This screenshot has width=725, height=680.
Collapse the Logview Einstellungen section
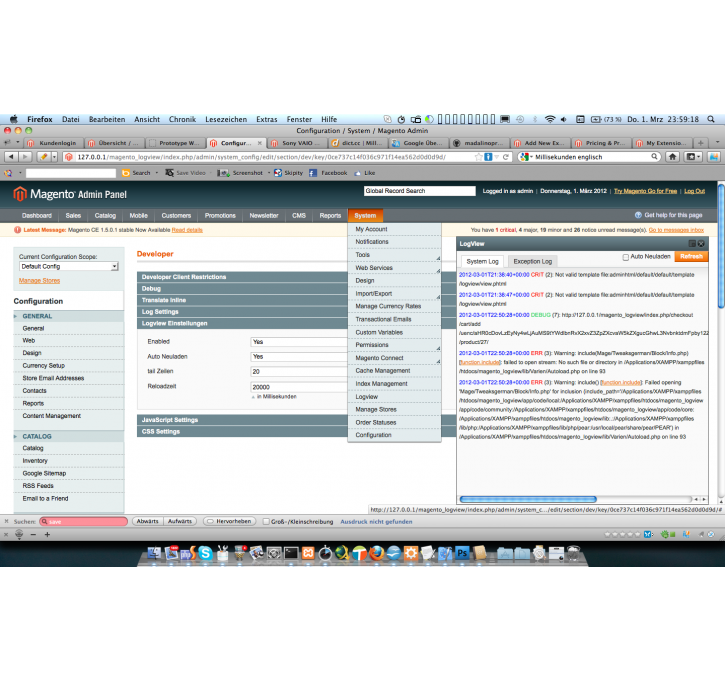tap(242, 323)
